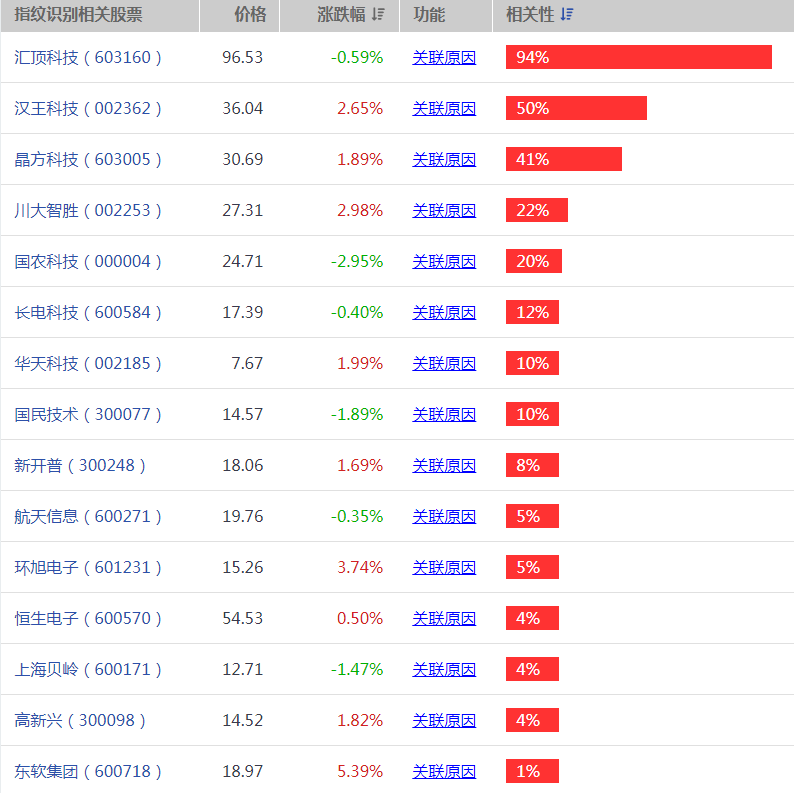
Task: Open the 华天科技 (002185) stock page
Action: tap(88, 364)
